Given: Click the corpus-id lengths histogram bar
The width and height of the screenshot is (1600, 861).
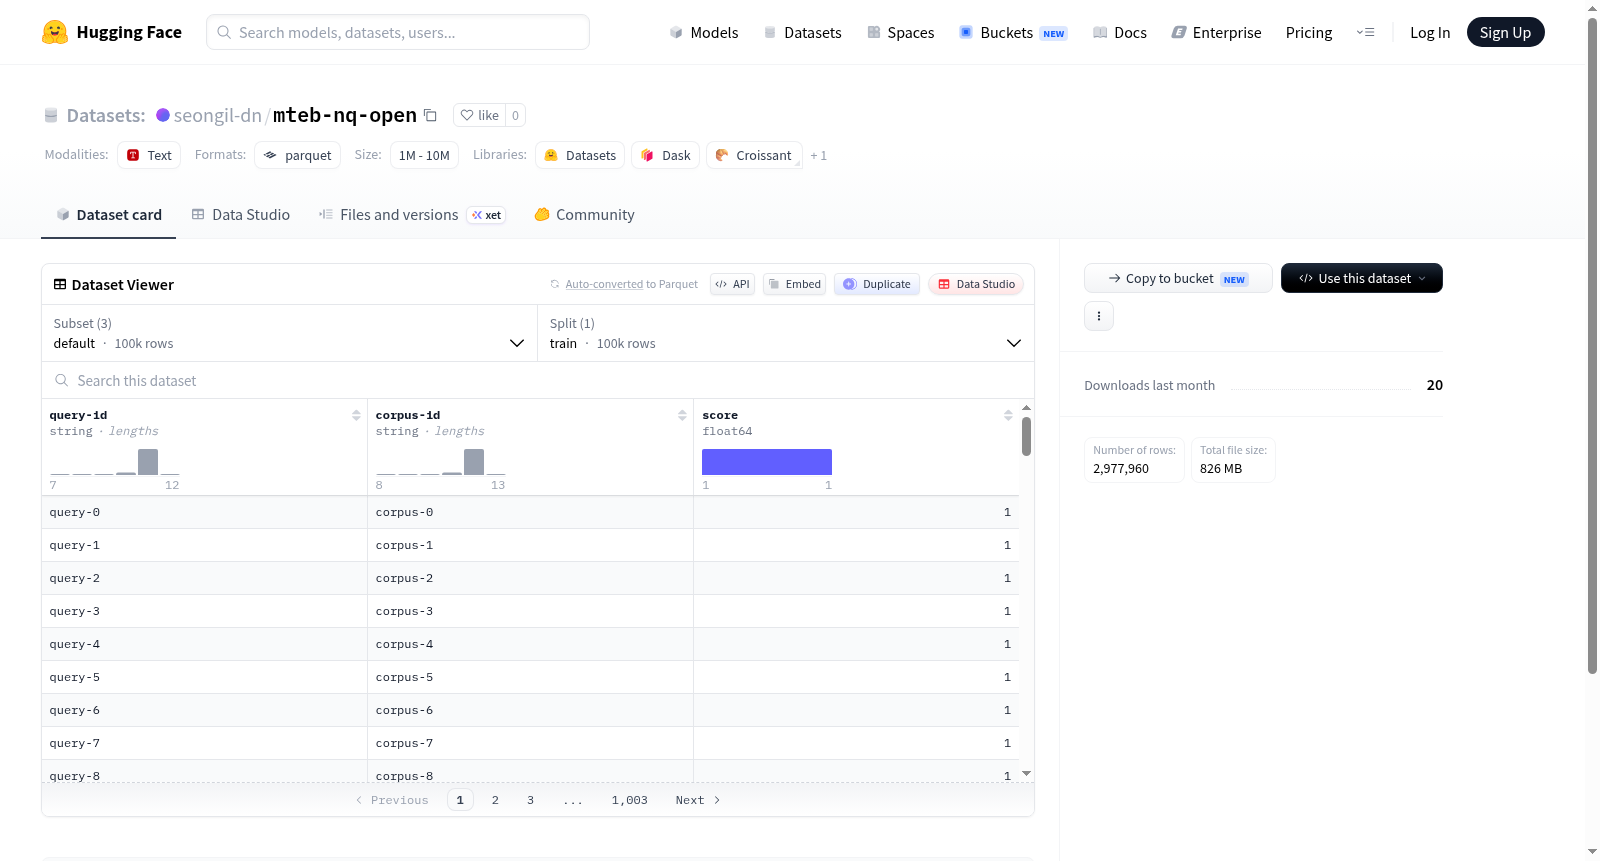Looking at the screenshot, I should click(x=474, y=462).
